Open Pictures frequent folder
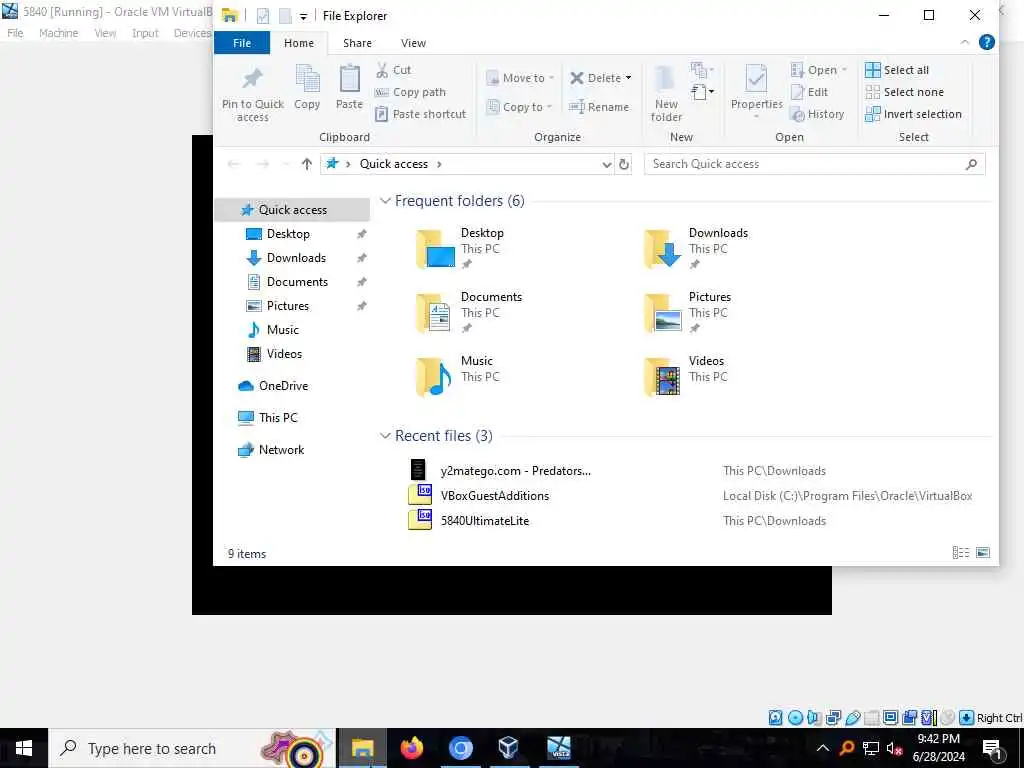Screen dimensions: 1024x768 point(688,313)
